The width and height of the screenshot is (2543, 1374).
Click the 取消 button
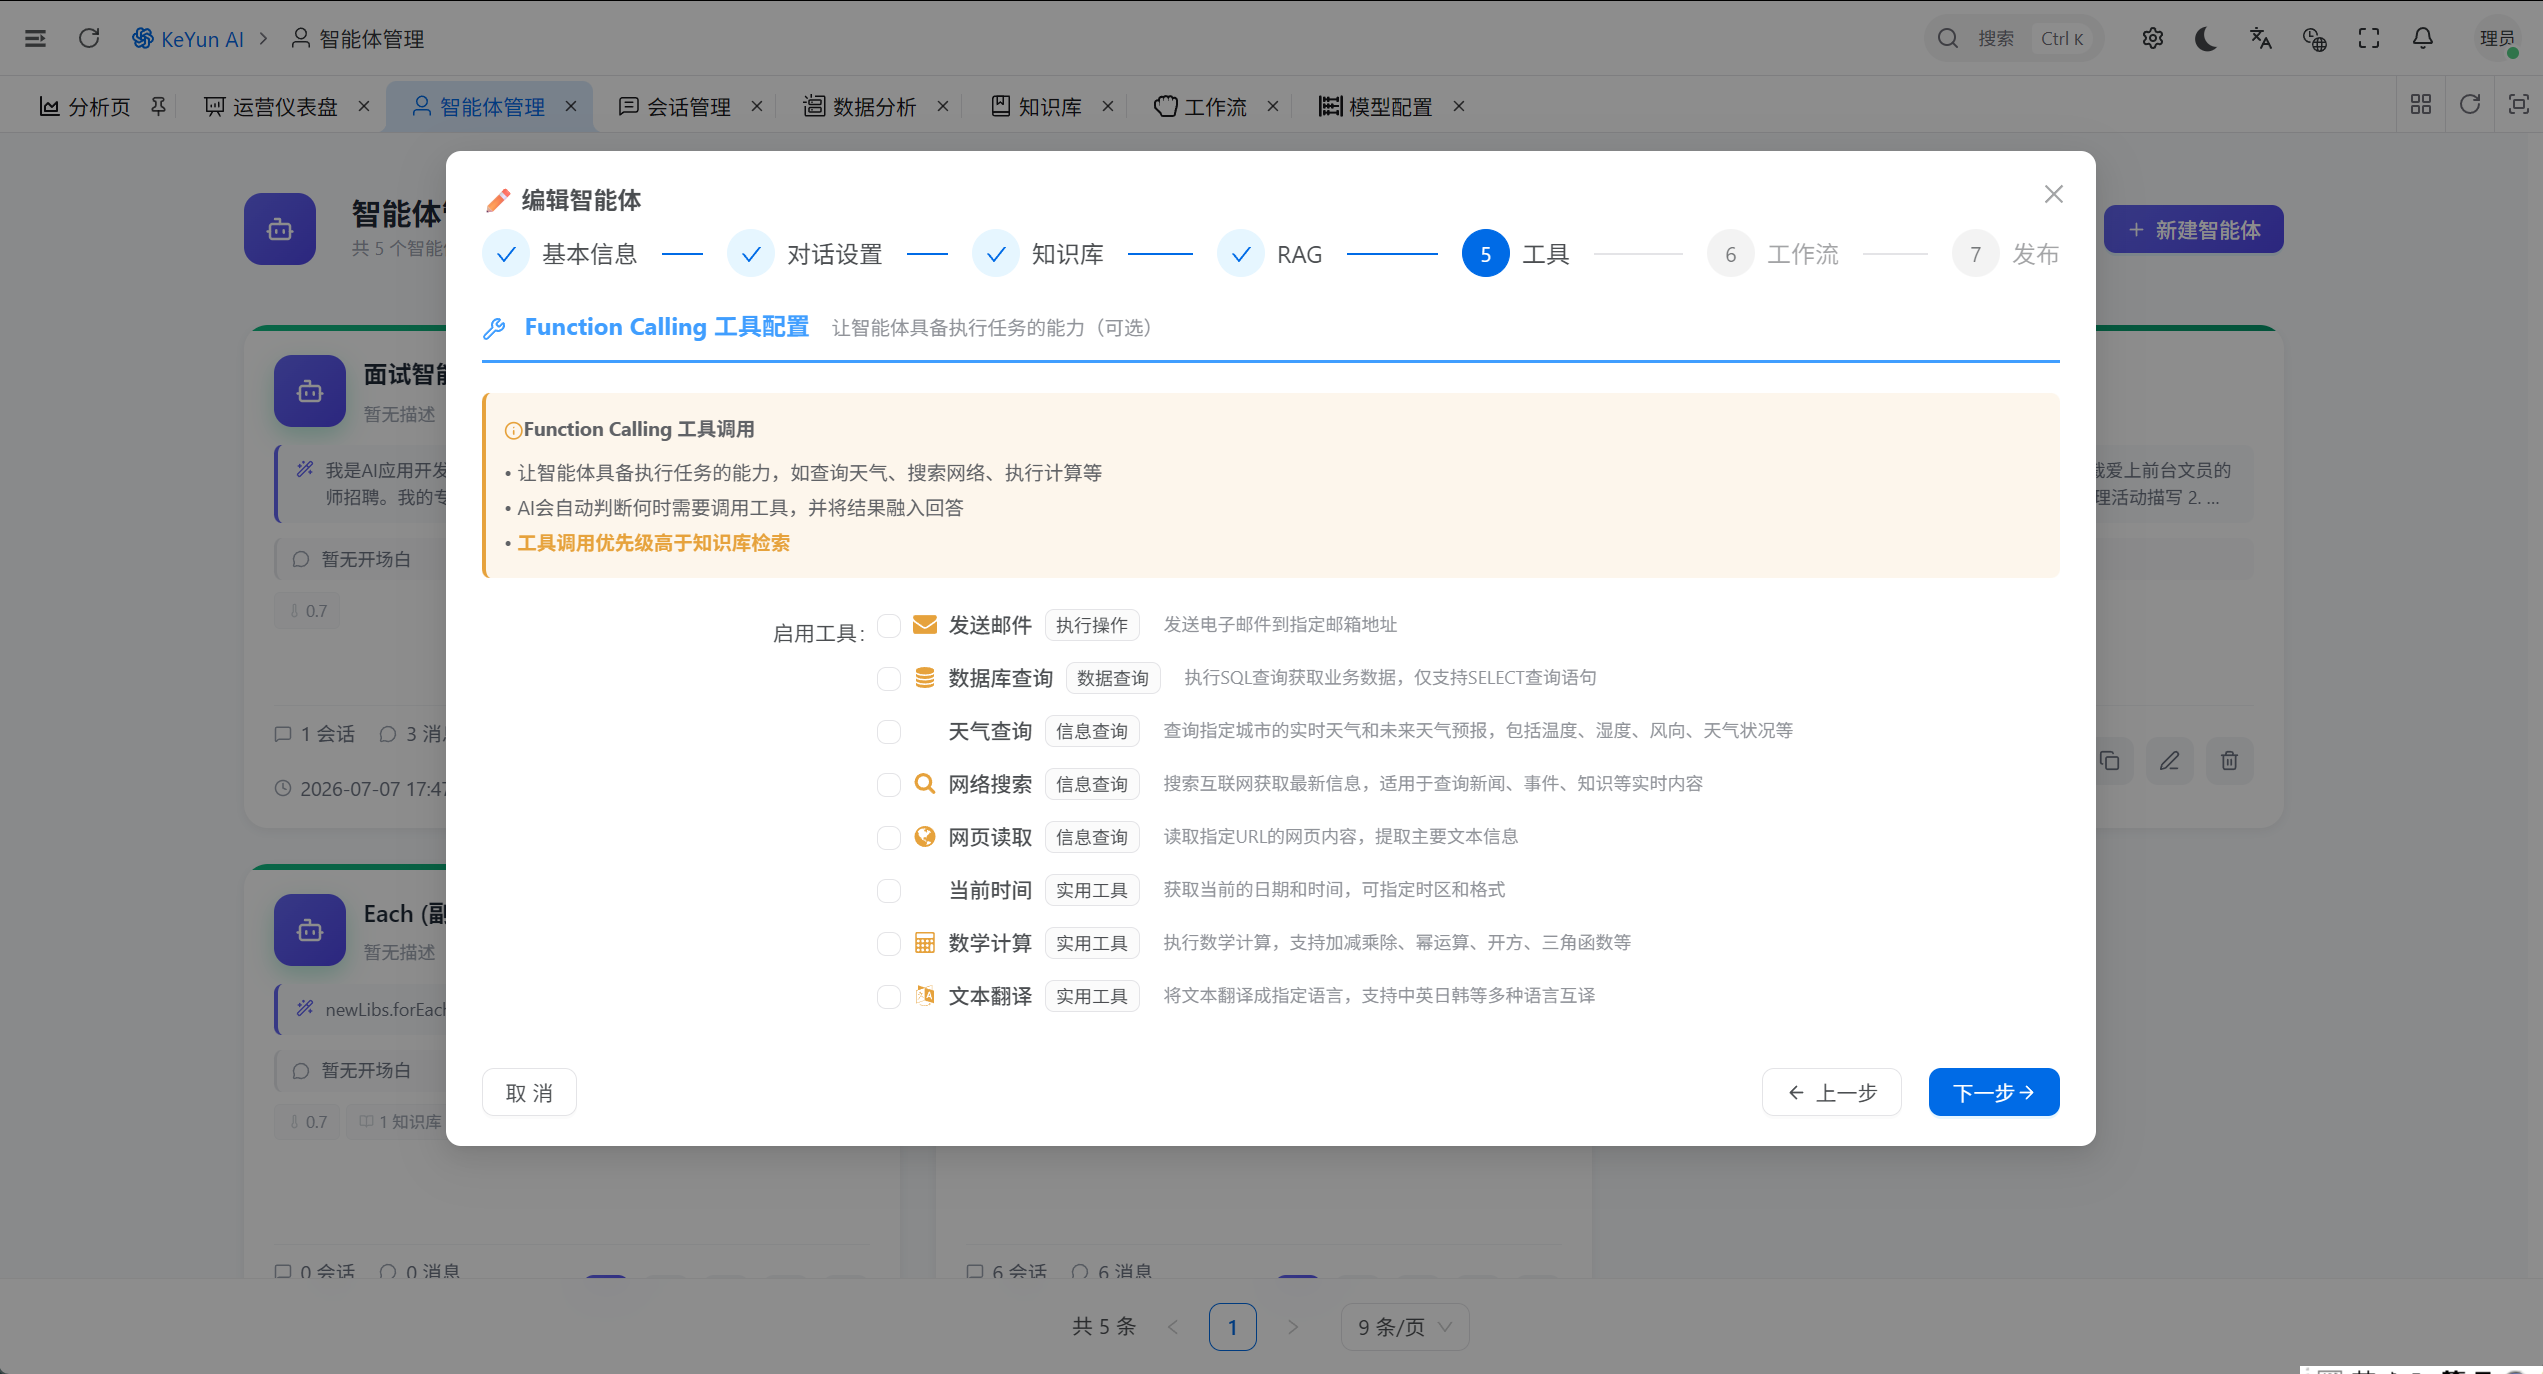click(529, 1092)
